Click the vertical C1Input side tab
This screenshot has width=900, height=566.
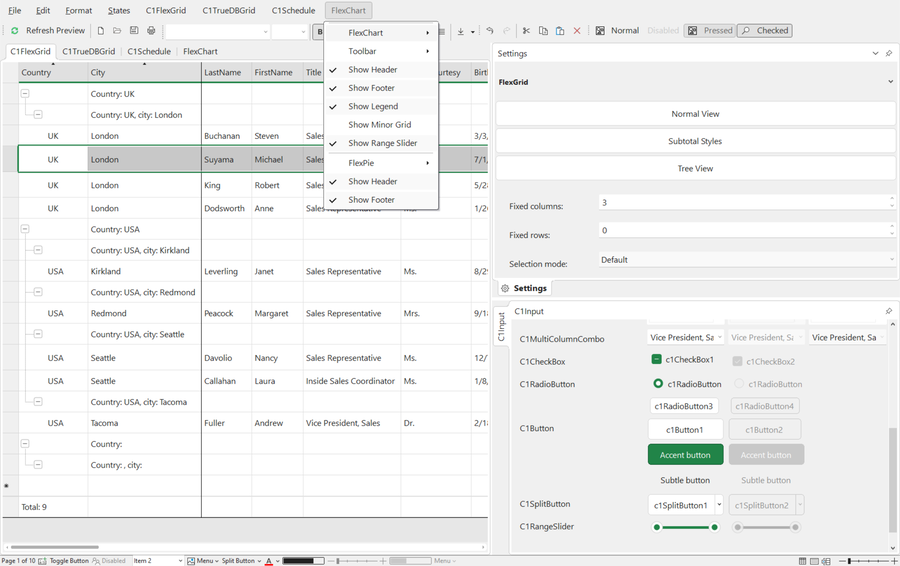pos(501,326)
